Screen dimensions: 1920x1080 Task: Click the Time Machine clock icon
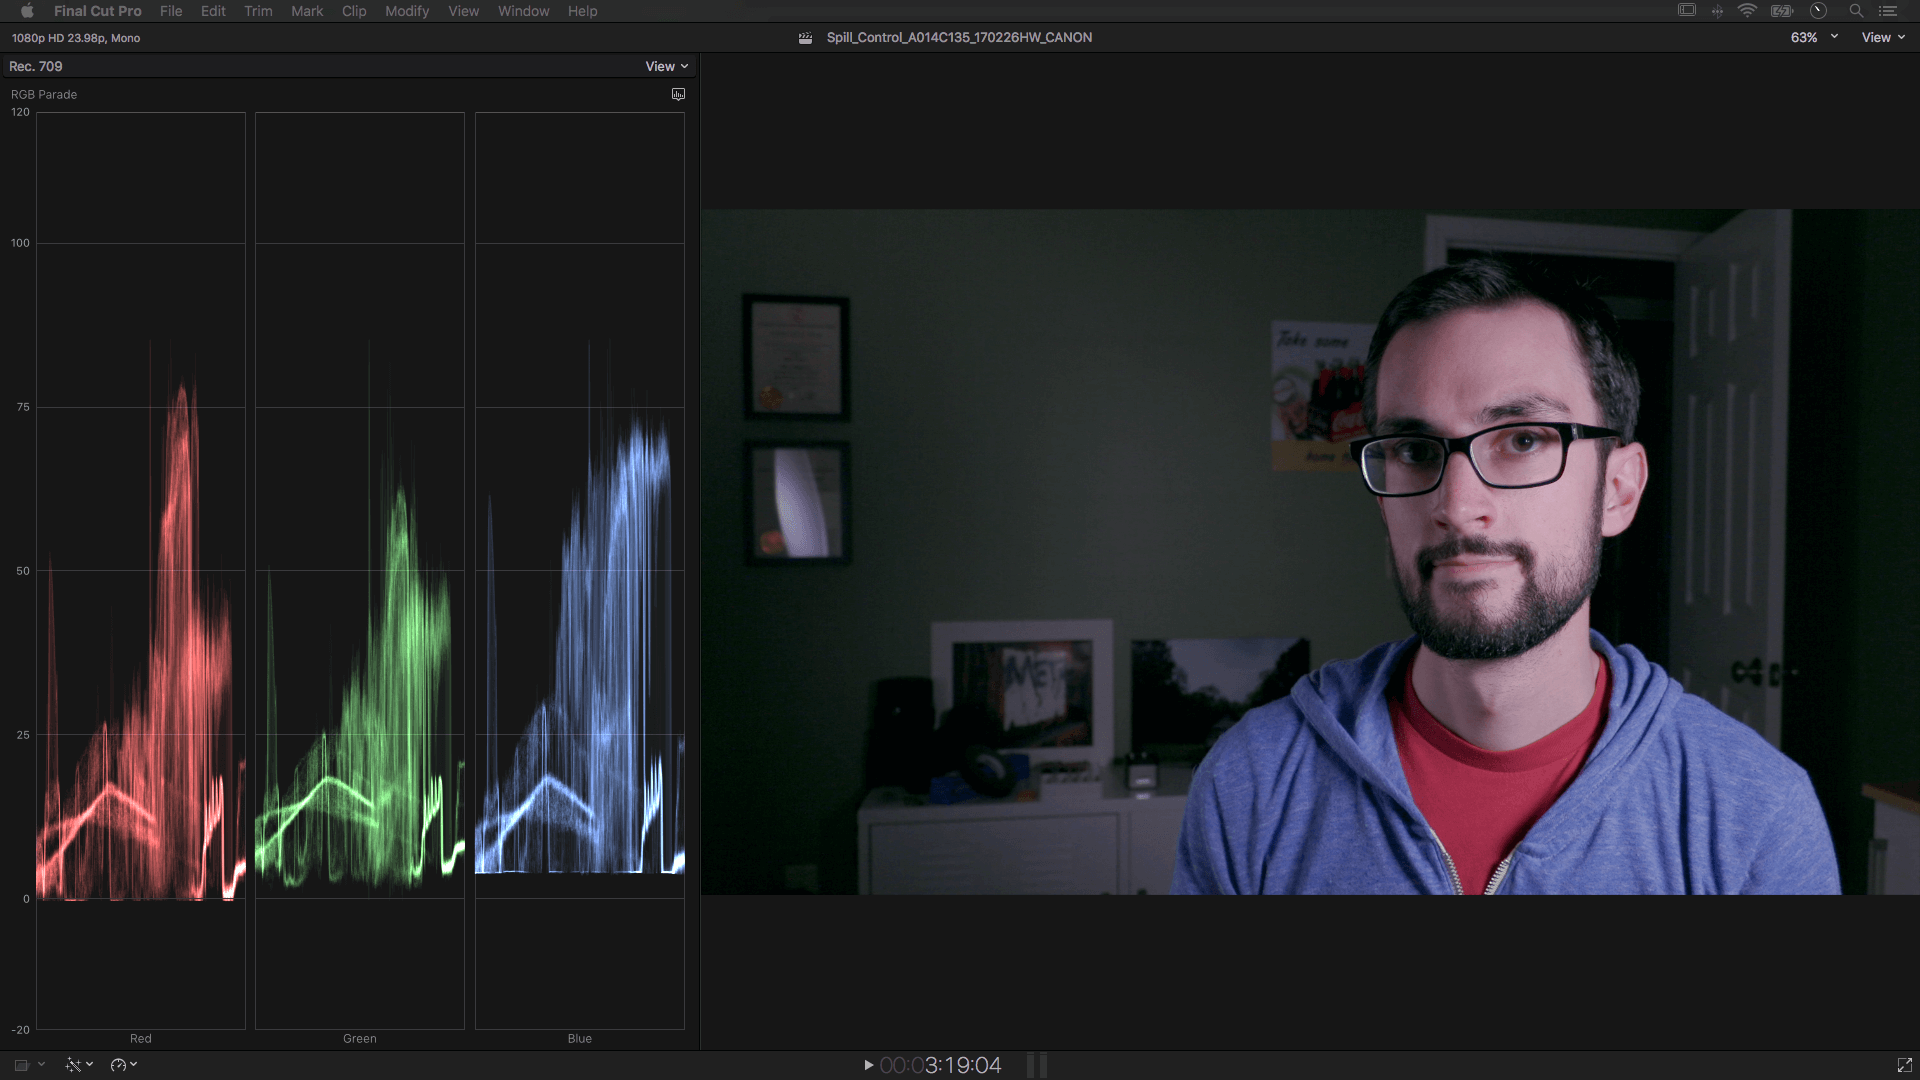1819,11
